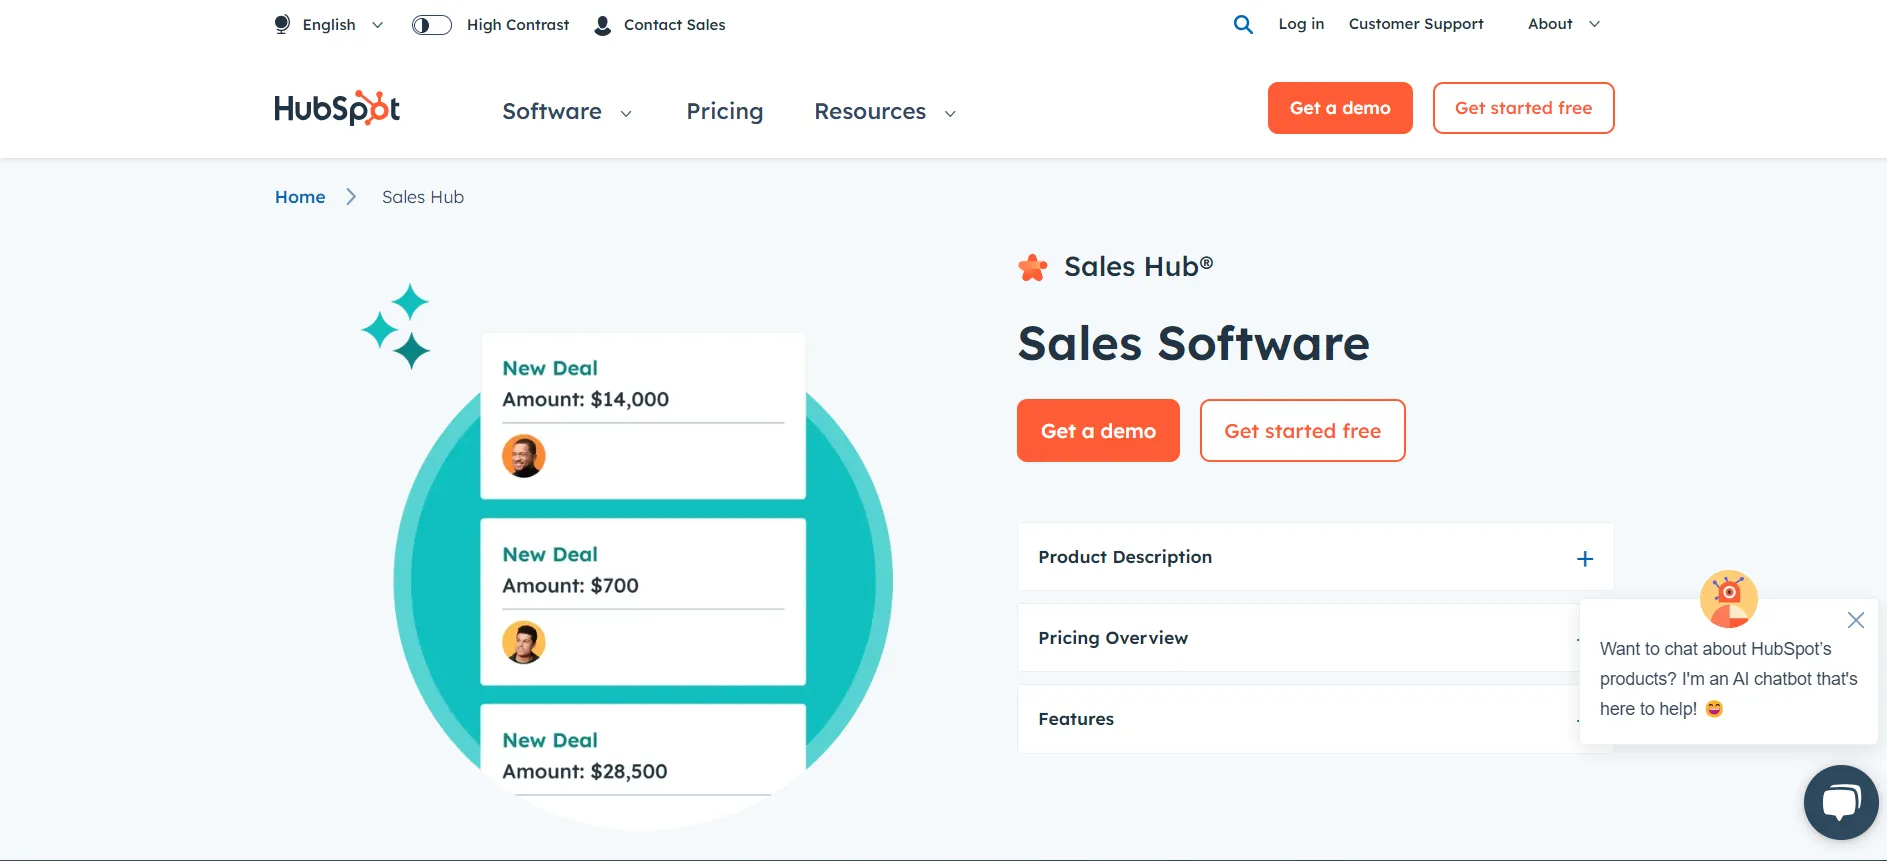Screen dimensions: 1887x861
Task: Open the About dropdown menu
Action: pyautogui.click(x=1564, y=24)
